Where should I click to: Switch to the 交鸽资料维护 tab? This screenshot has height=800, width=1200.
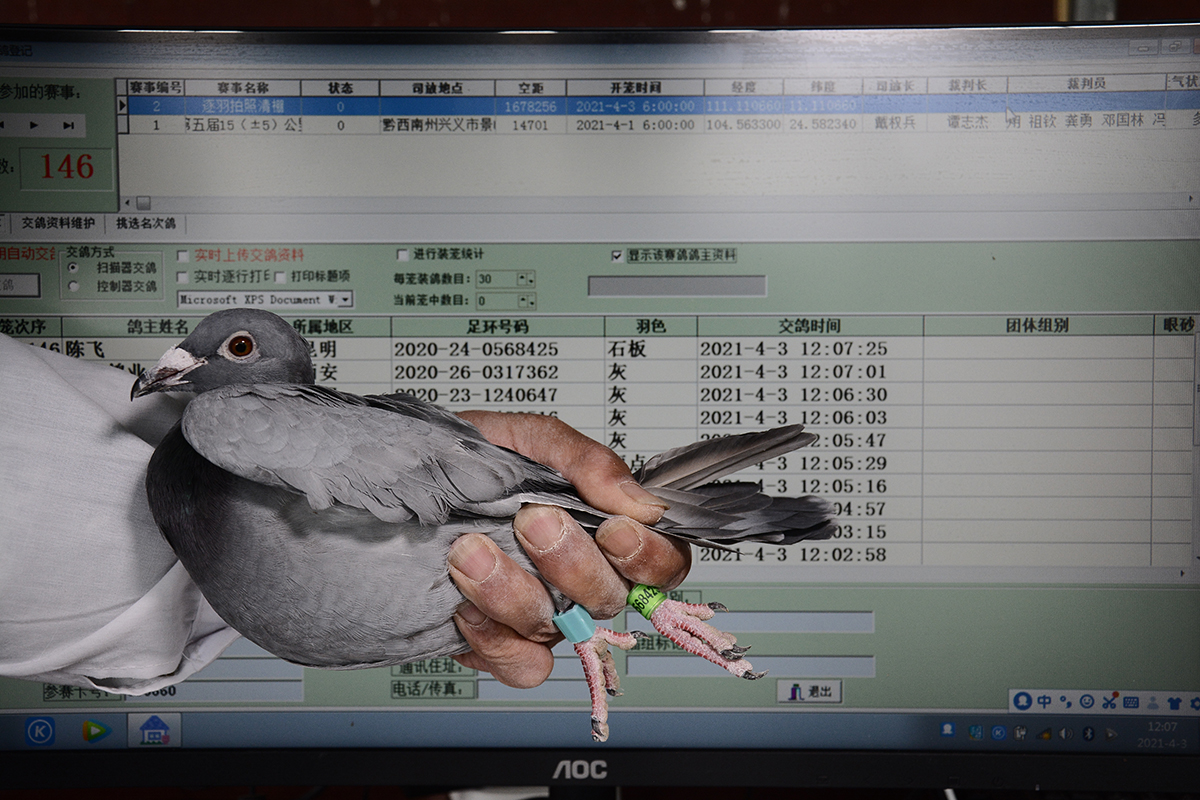[58, 223]
